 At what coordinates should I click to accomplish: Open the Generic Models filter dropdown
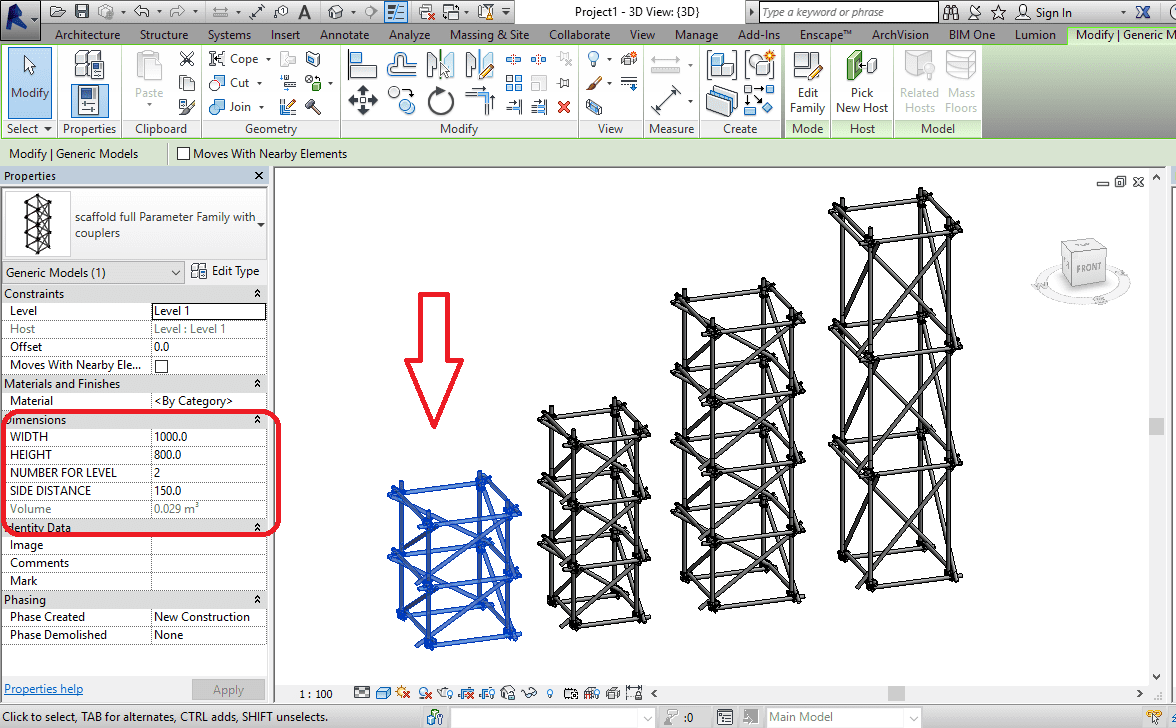tap(94, 273)
